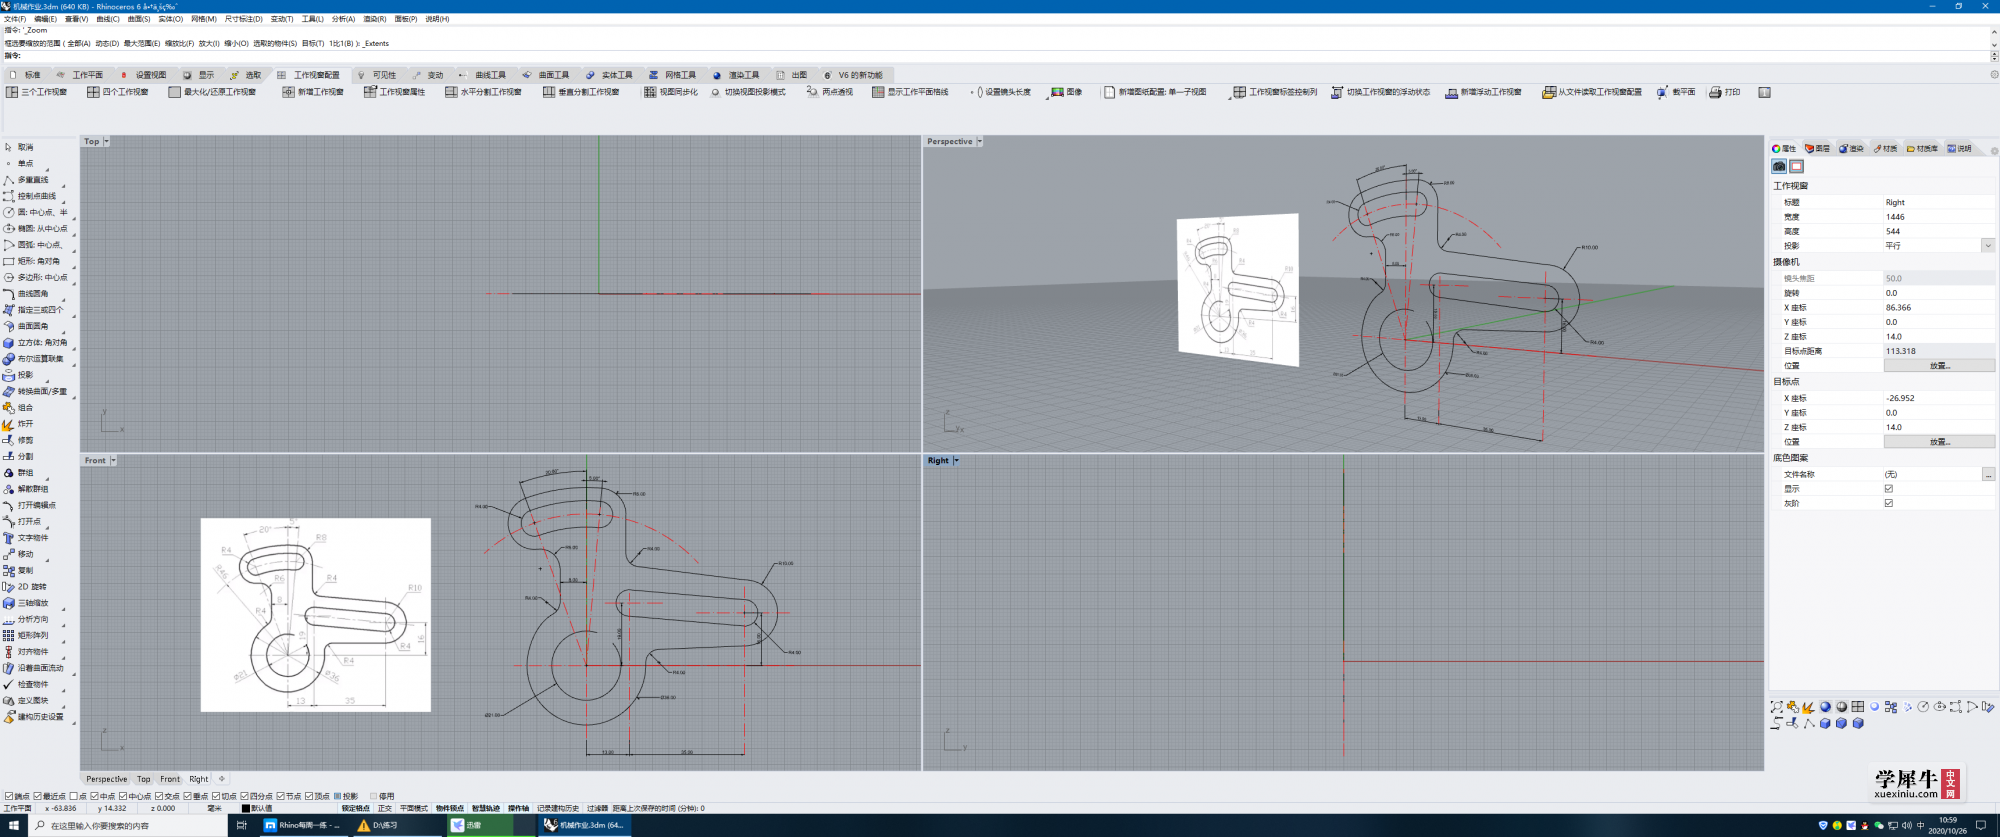Viewport: 2000px width, 837px height.
Task: Toggle the 停用 disable osnap checkbox
Action: pyautogui.click(x=374, y=796)
